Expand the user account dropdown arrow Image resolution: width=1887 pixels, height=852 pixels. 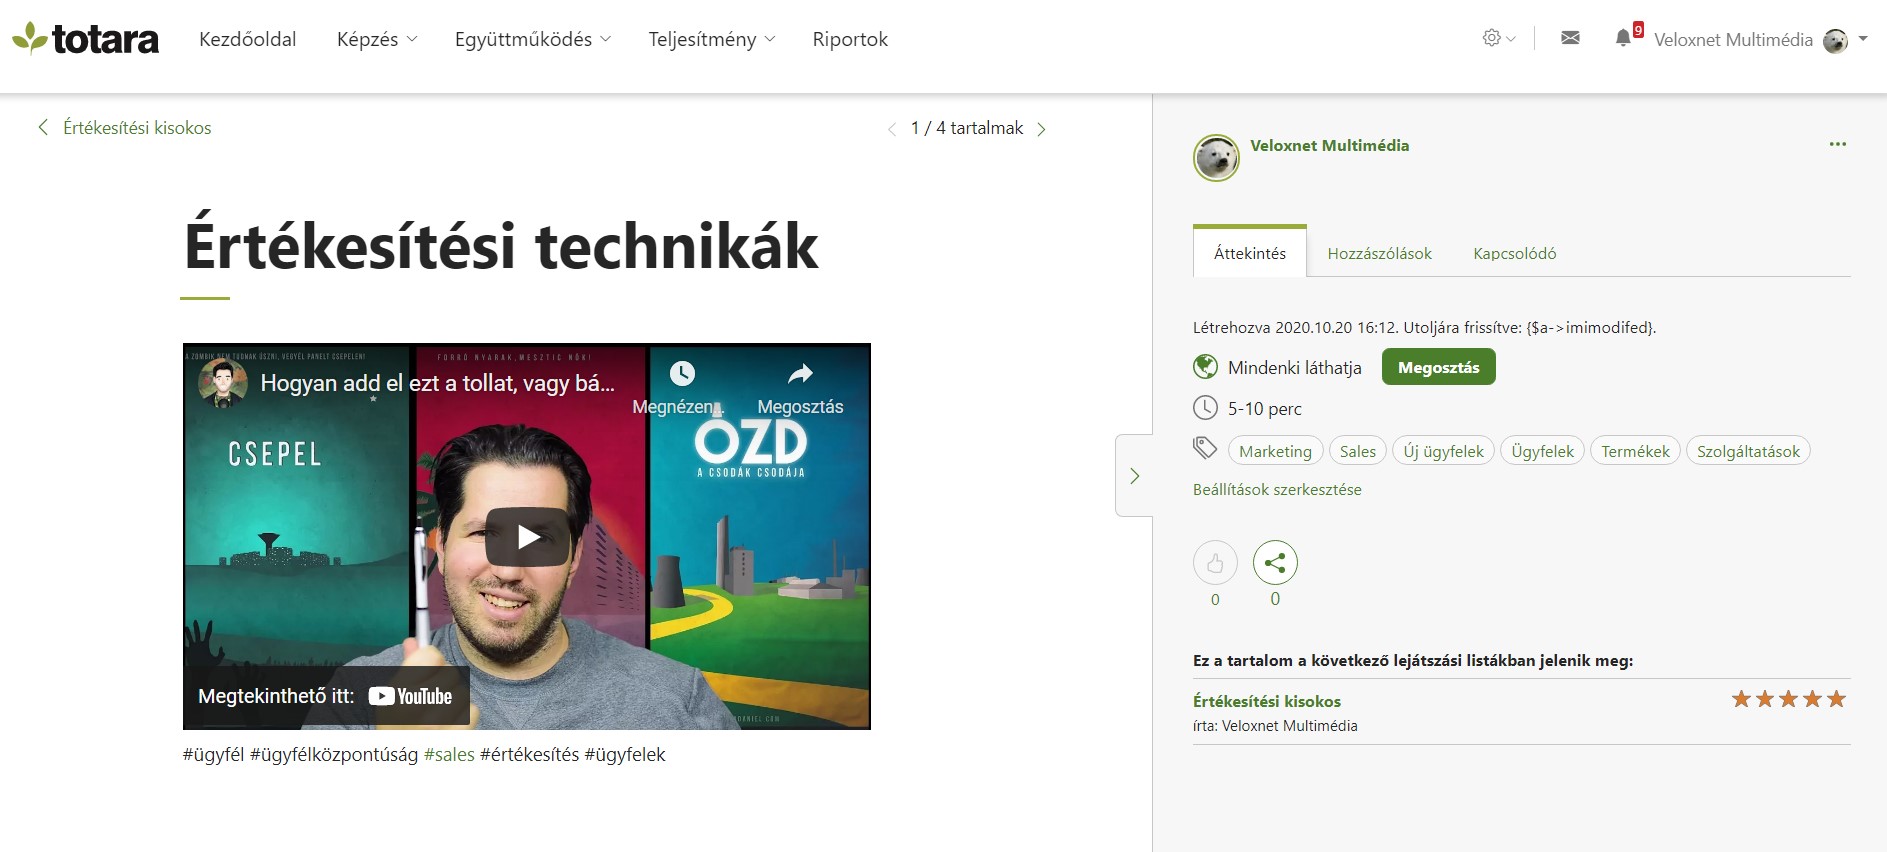[1863, 39]
